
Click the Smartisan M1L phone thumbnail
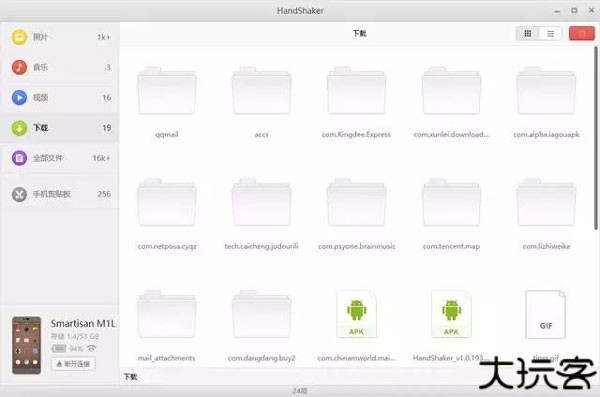[x=26, y=345]
